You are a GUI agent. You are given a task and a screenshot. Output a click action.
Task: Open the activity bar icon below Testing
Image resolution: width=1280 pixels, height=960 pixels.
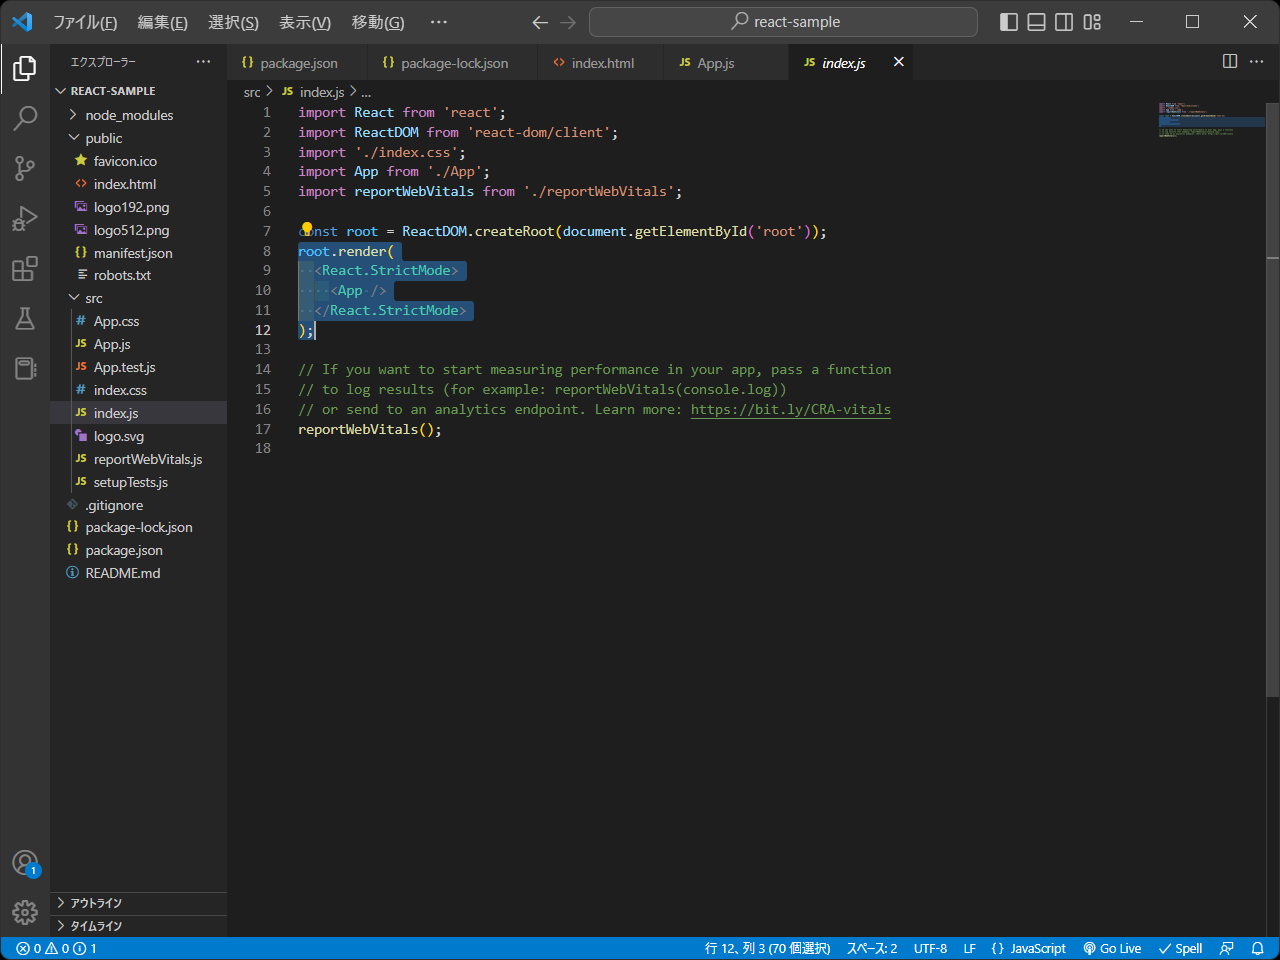click(25, 368)
